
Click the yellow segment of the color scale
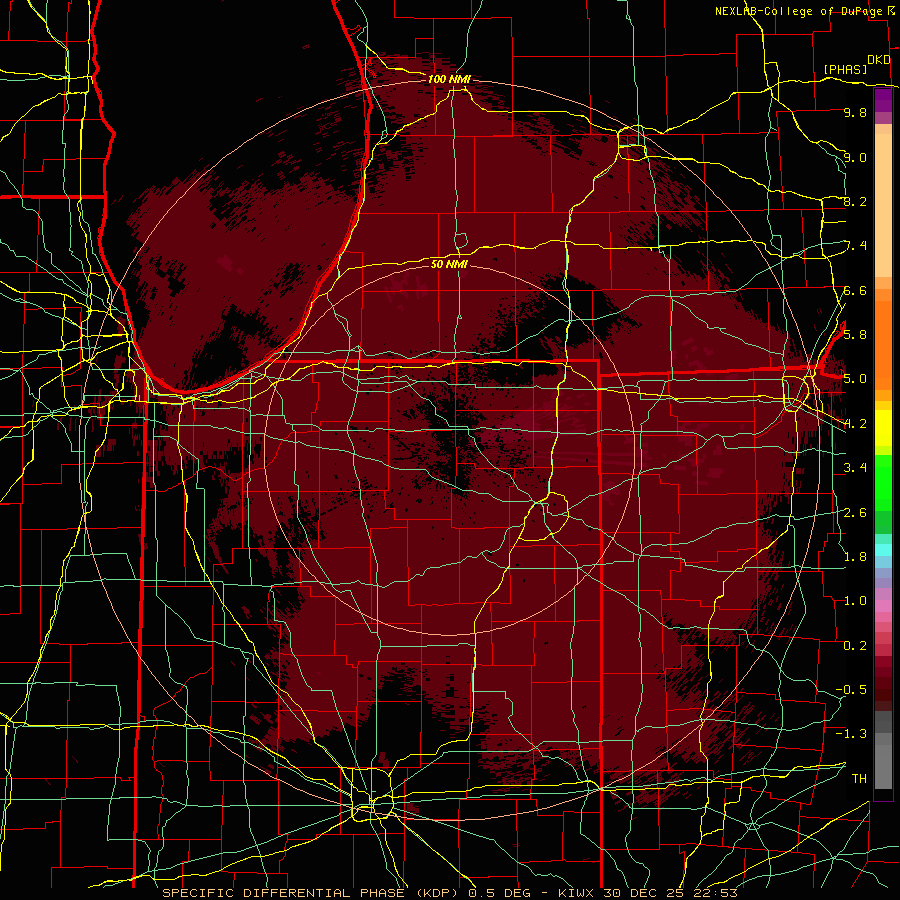pos(883,428)
